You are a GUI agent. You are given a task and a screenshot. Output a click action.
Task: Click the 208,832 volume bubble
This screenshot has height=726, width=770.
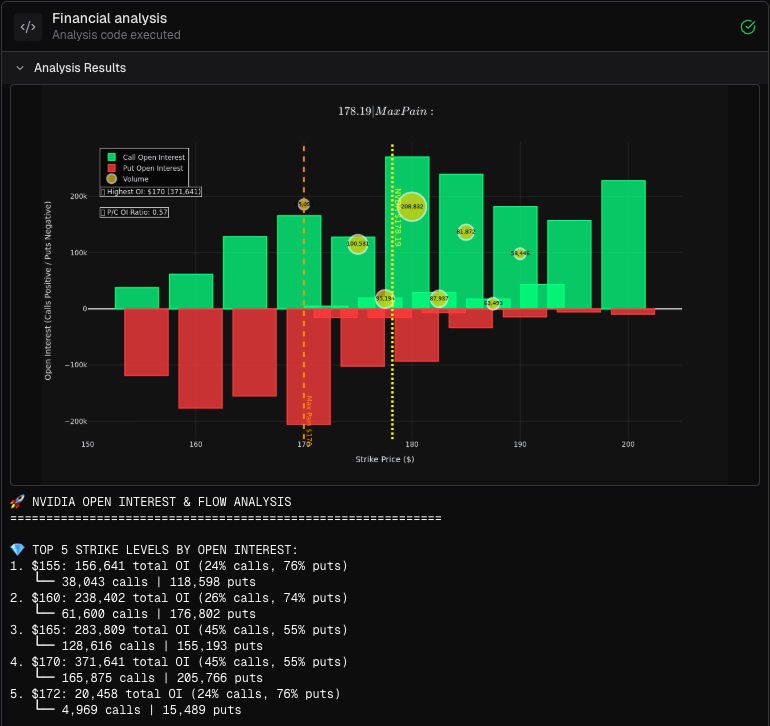tap(412, 207)
